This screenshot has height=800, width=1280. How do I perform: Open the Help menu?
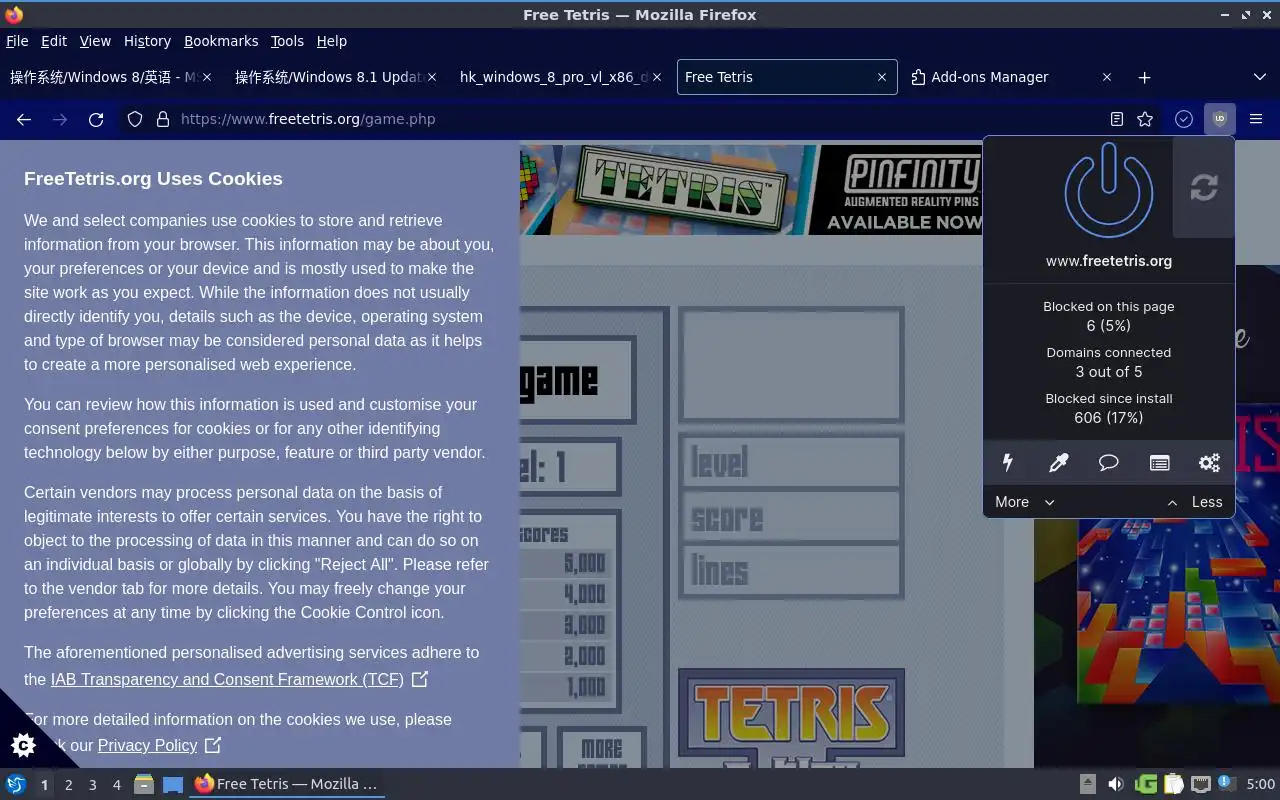point(332,41)
